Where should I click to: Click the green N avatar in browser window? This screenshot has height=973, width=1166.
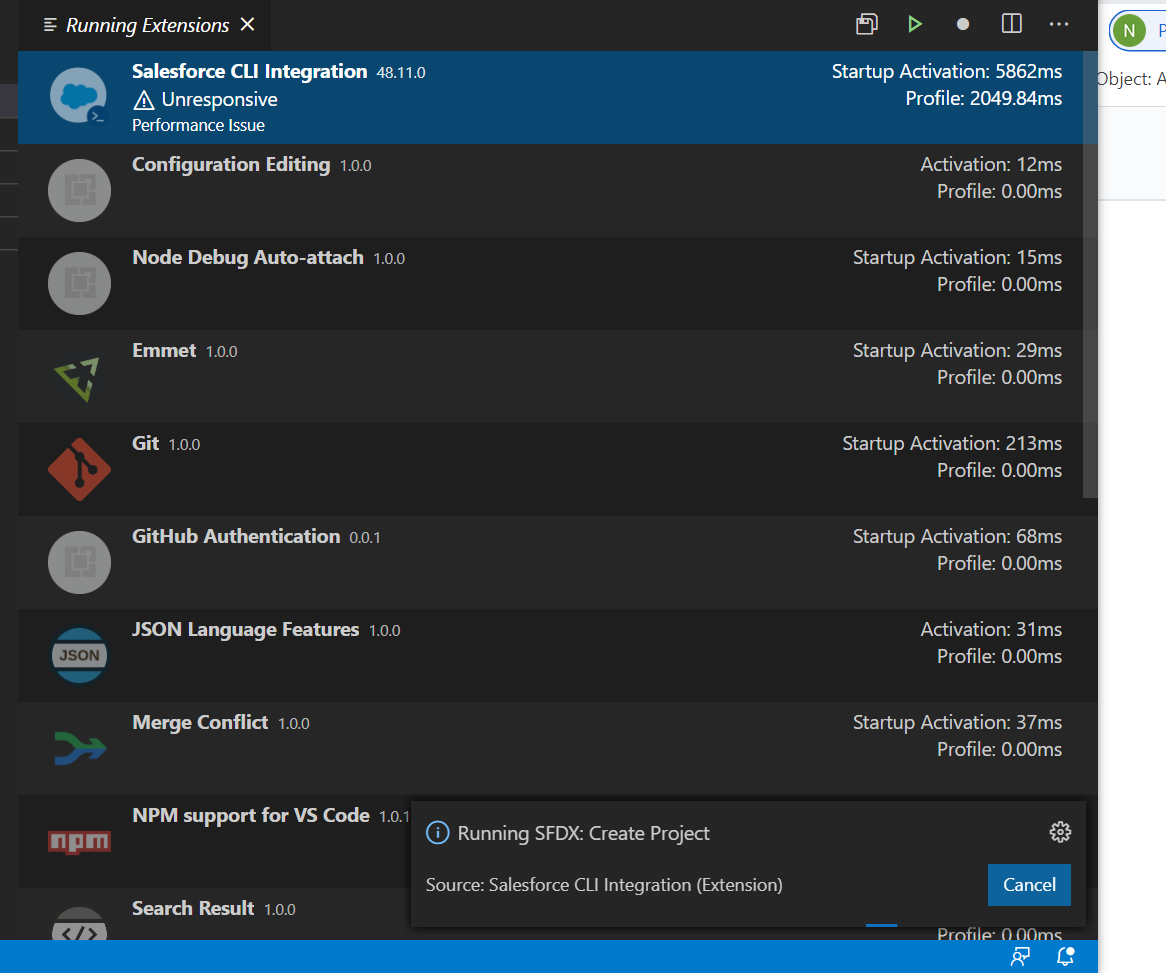1129,30
